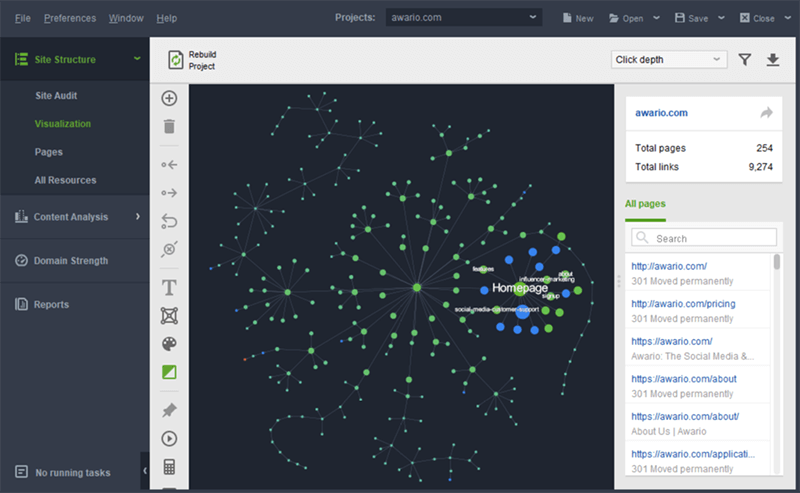The width and height of the screenshot is (800, 493).
Task: Open the Click depth dropdown
Action: (669, 60)
